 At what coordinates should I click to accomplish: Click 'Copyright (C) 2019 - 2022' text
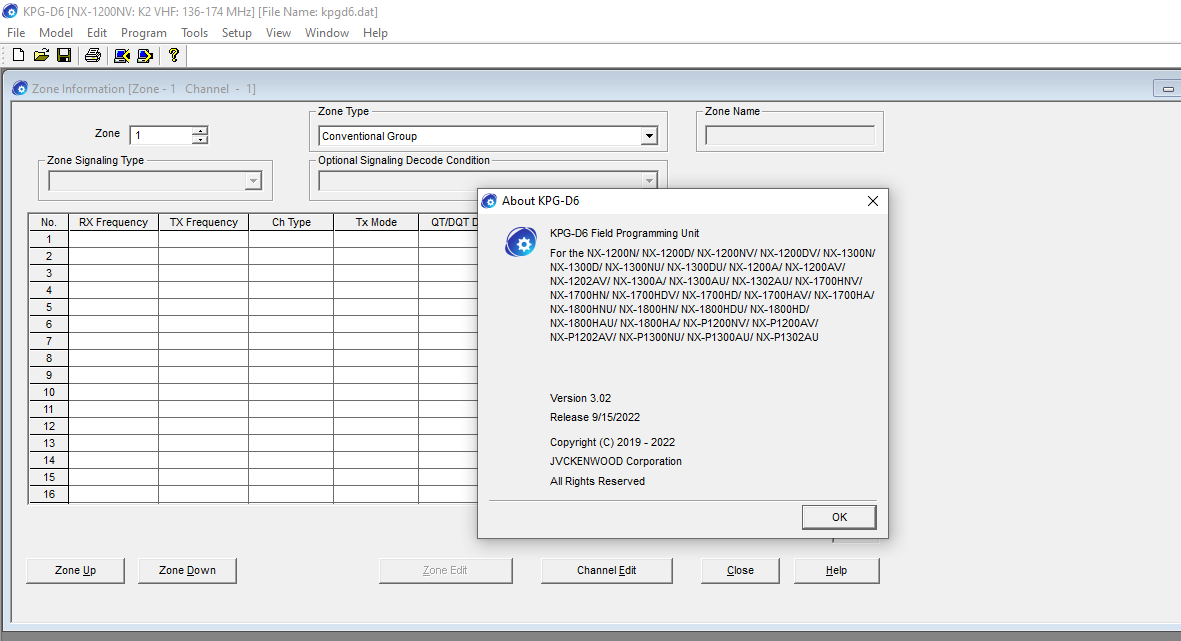(612, 442)
